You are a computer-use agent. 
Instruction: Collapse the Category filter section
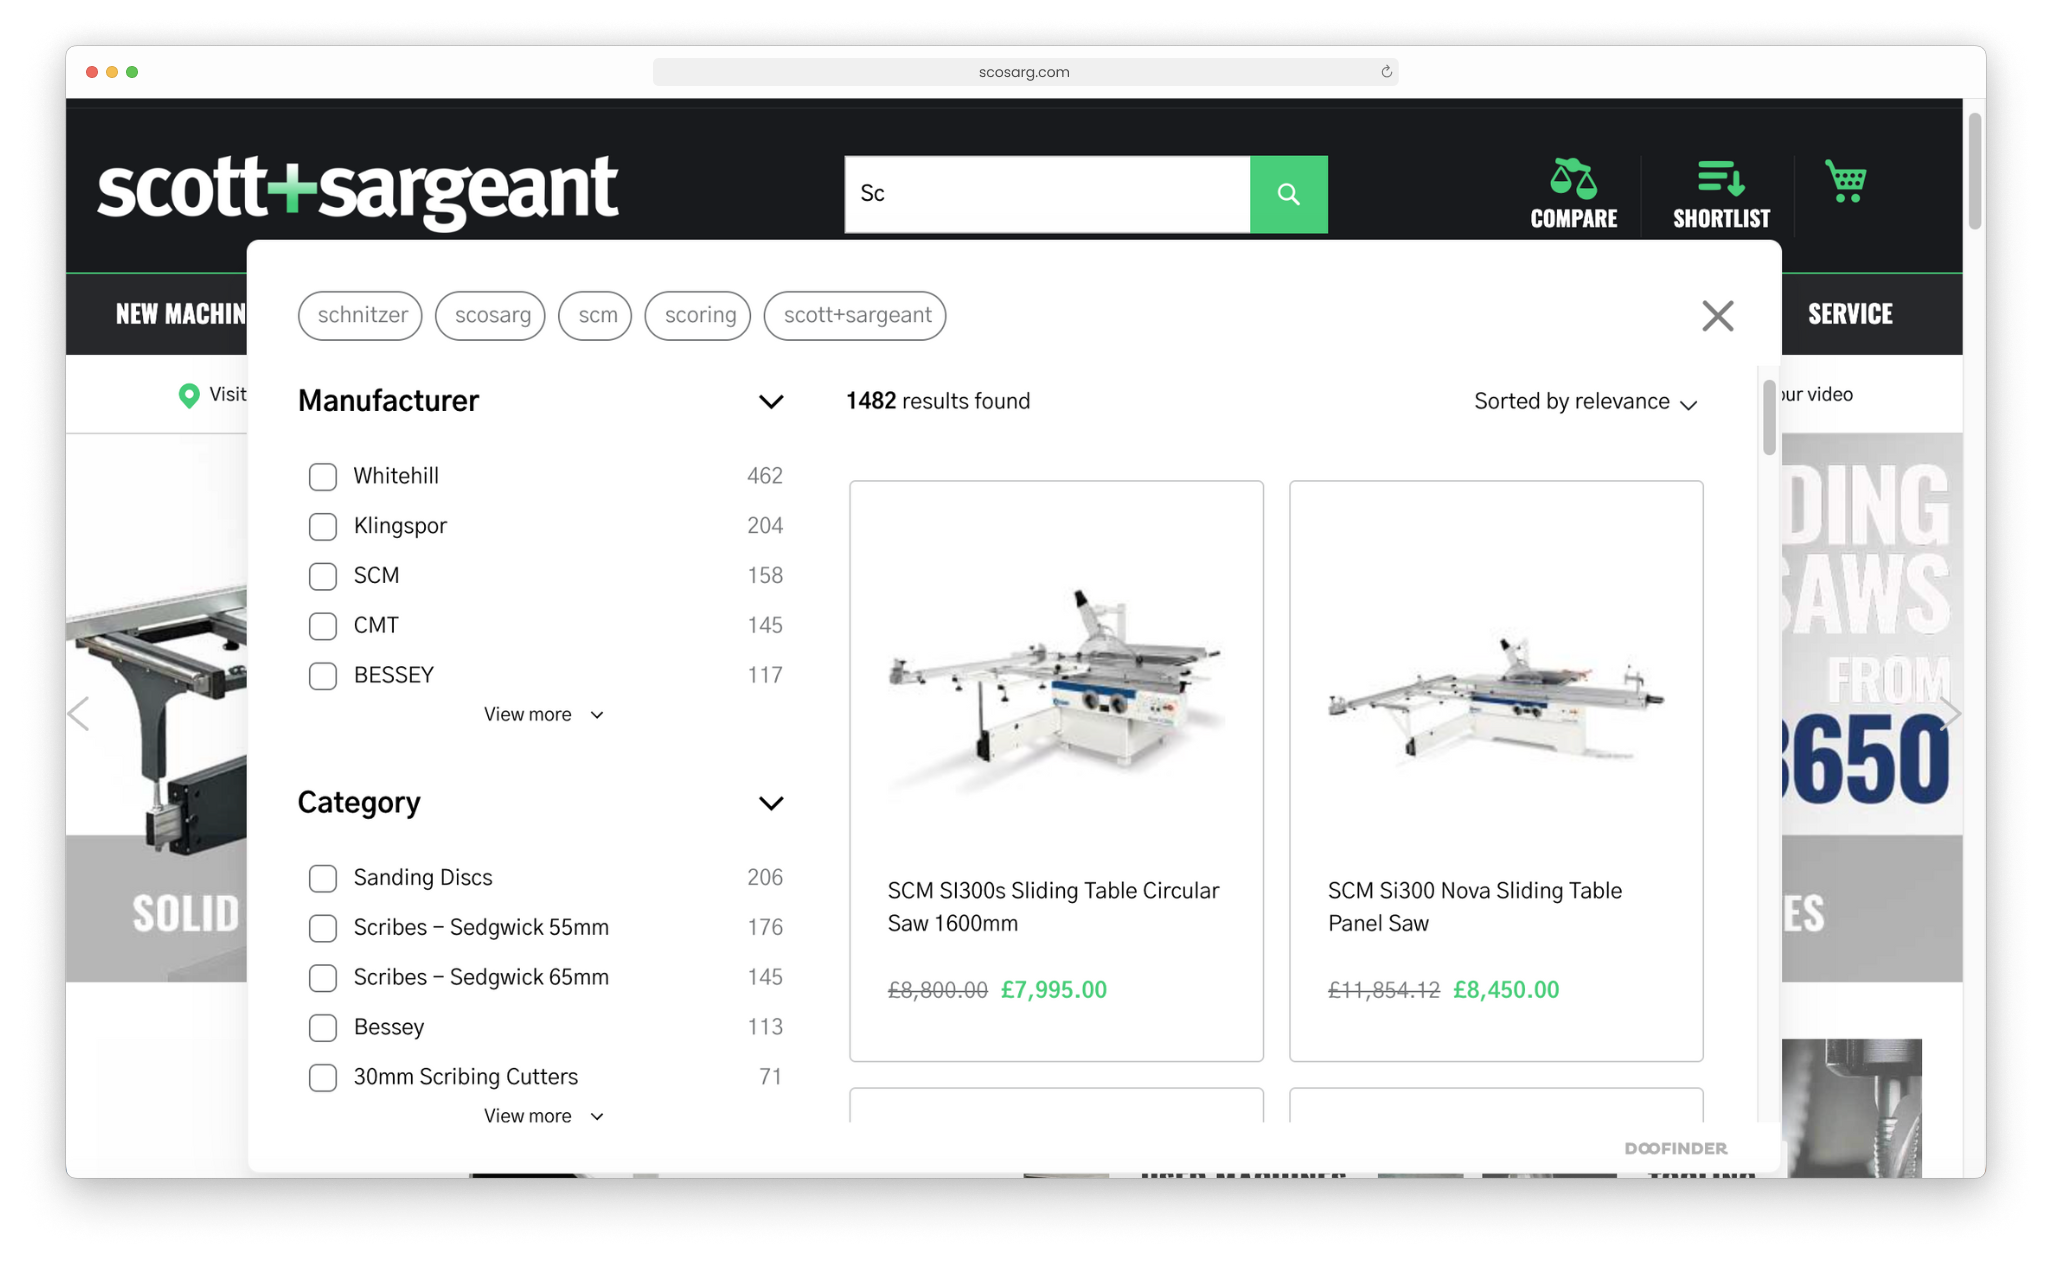pyautogui.click(x=770, y=804)
